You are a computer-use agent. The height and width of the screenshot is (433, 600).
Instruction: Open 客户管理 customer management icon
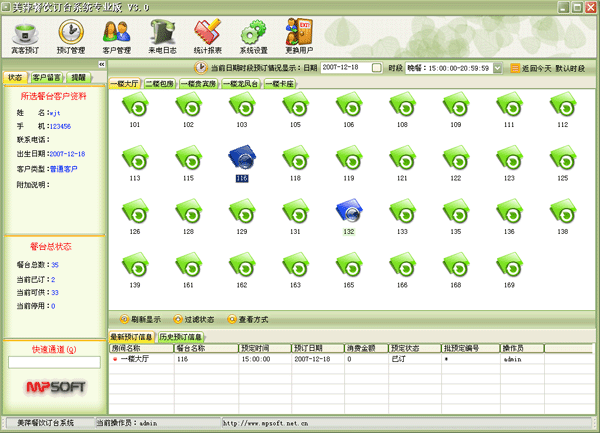(117, 35)
